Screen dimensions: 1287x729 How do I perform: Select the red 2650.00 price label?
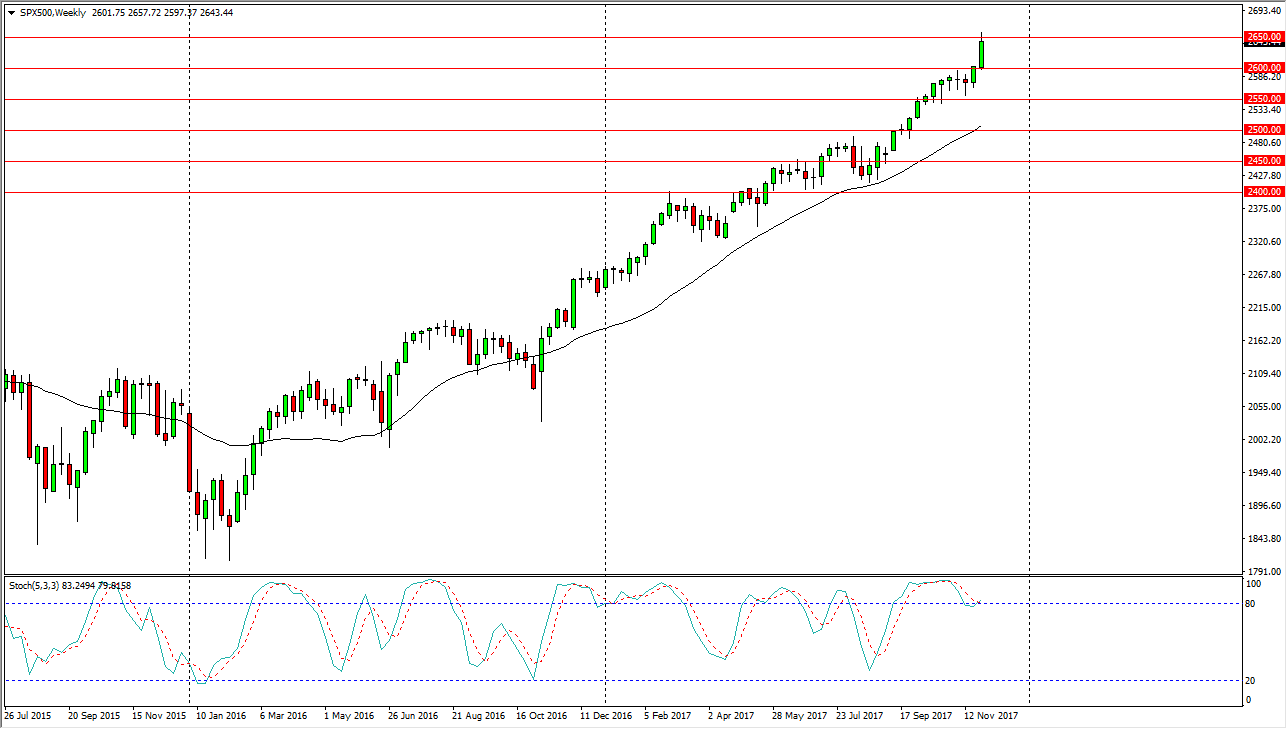(1264, 37)
